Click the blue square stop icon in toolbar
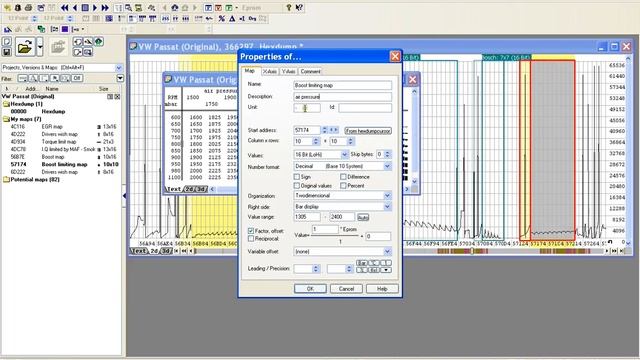Viewport: 640px width, 360px height. coord(85,7)
